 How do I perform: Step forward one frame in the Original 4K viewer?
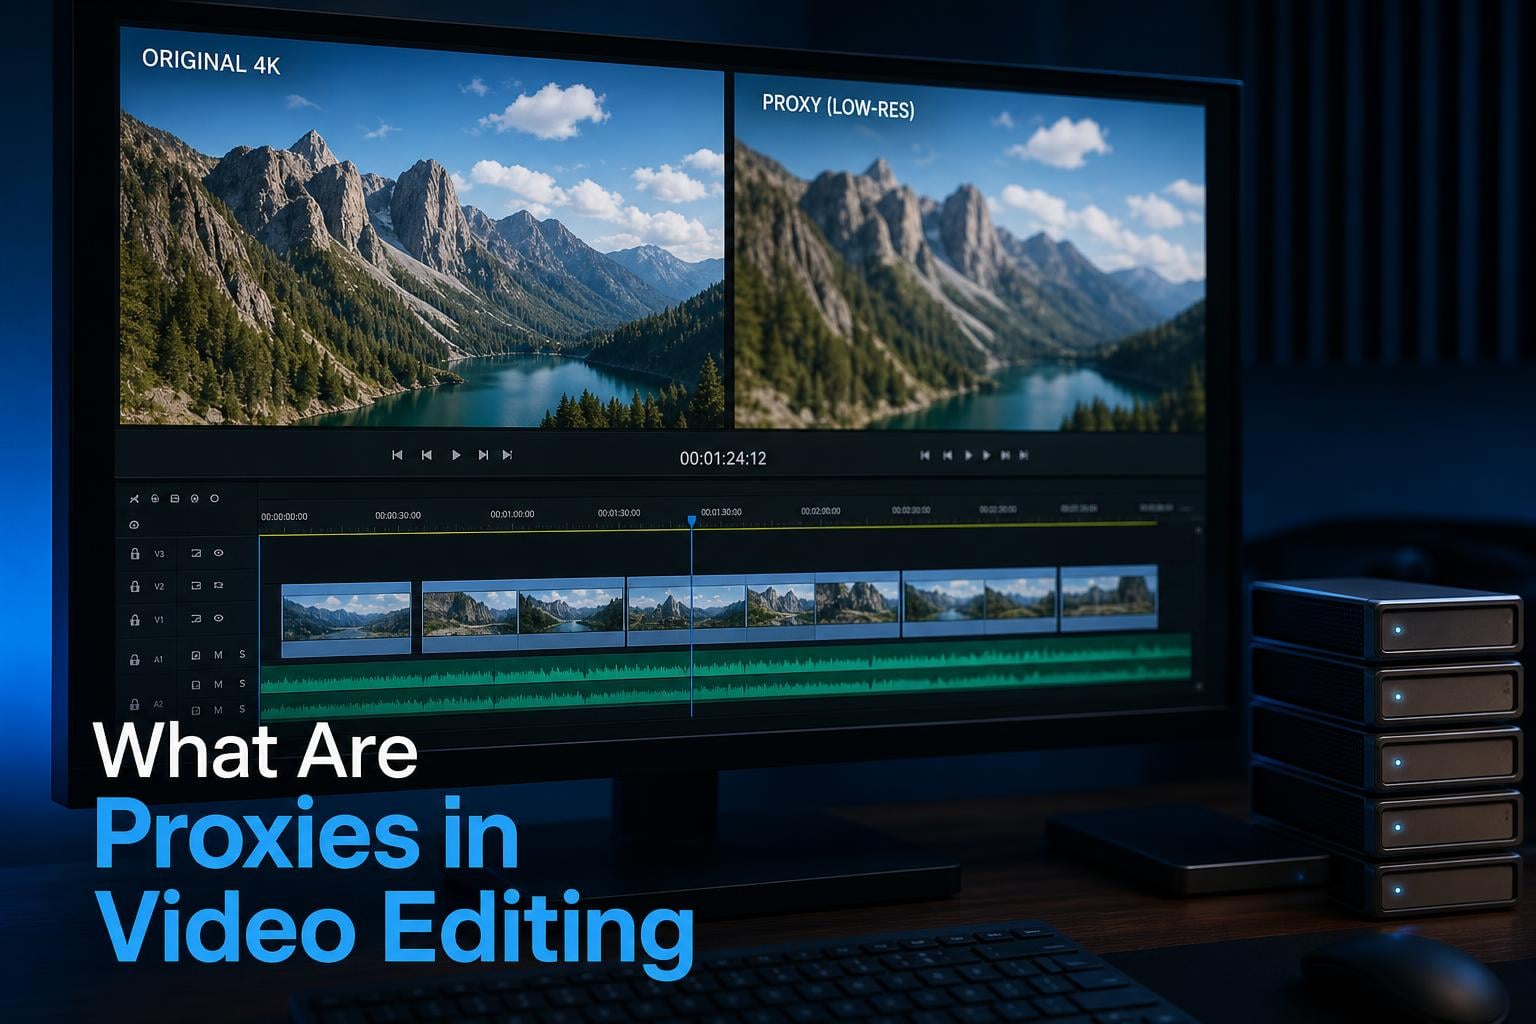click(x=483, y=455)
